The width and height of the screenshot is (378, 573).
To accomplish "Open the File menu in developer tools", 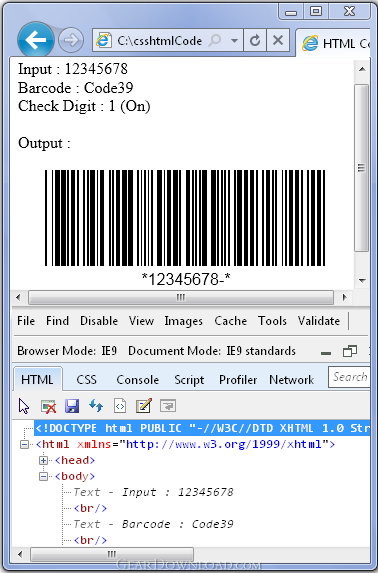I will tap(26, 321).
